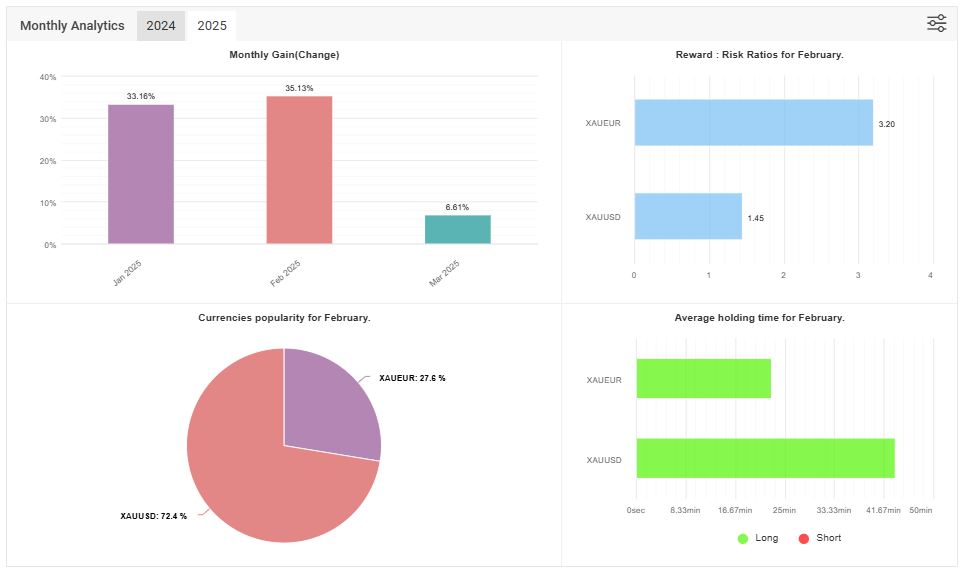Click the green Long legend dot
The image size is (967, 573).
point(743,539)
